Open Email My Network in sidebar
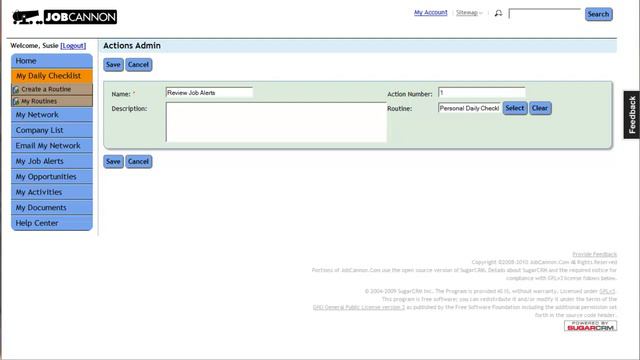The width and height of the screenshot is (640, 360). tap(52, 146)
